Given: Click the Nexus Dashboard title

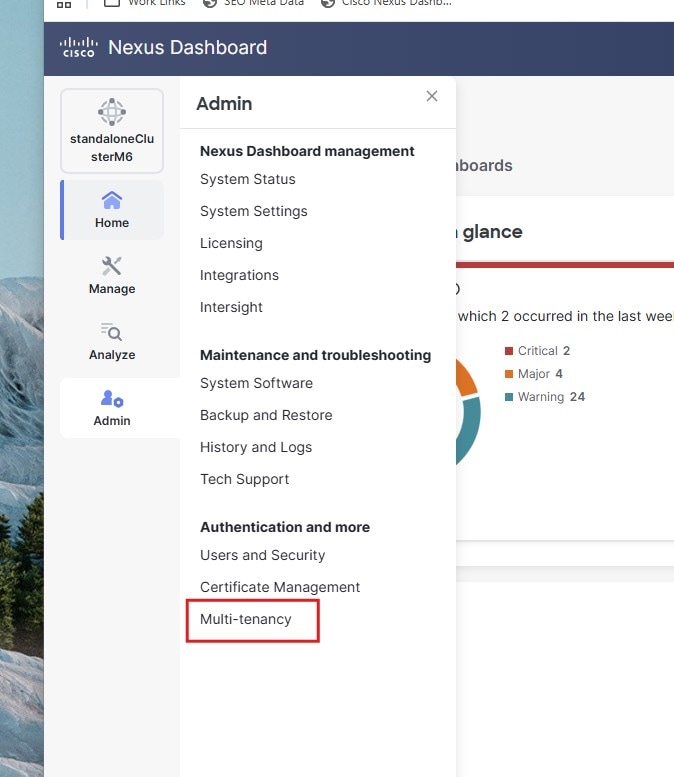Looking at the screenshot, I should 187,48.
